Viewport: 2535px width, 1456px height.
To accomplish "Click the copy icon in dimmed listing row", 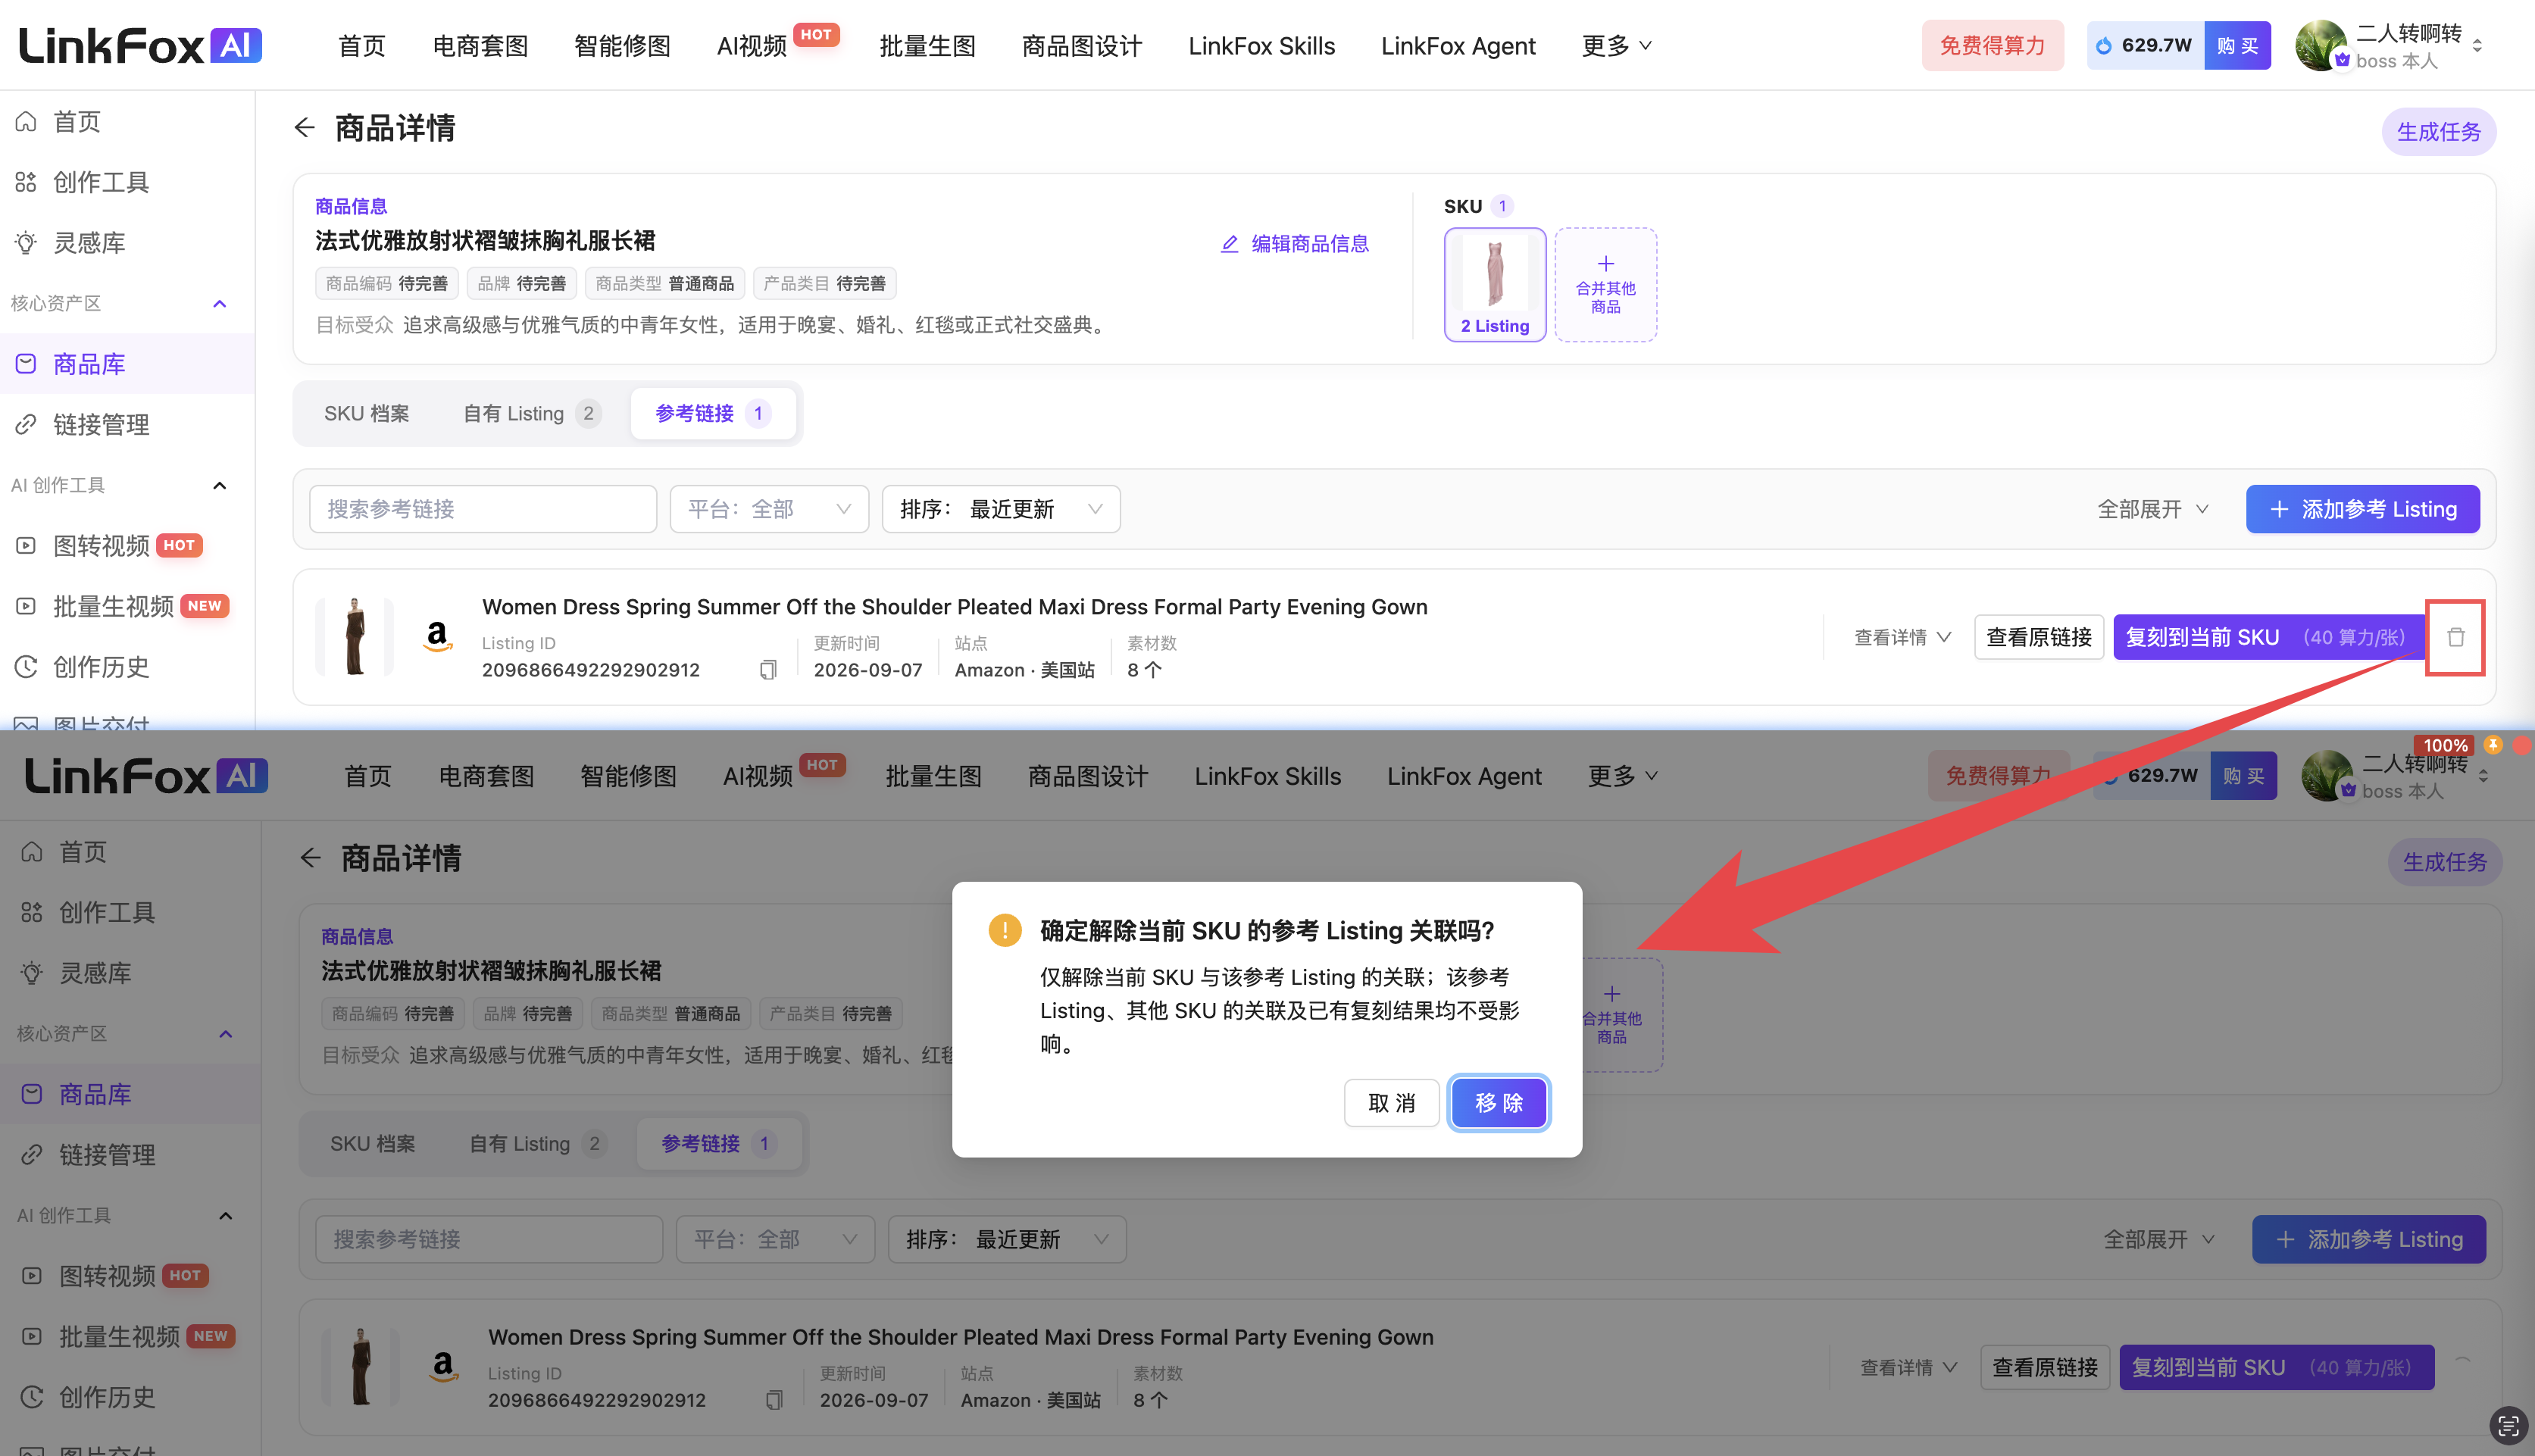I will pos(773,1400).
